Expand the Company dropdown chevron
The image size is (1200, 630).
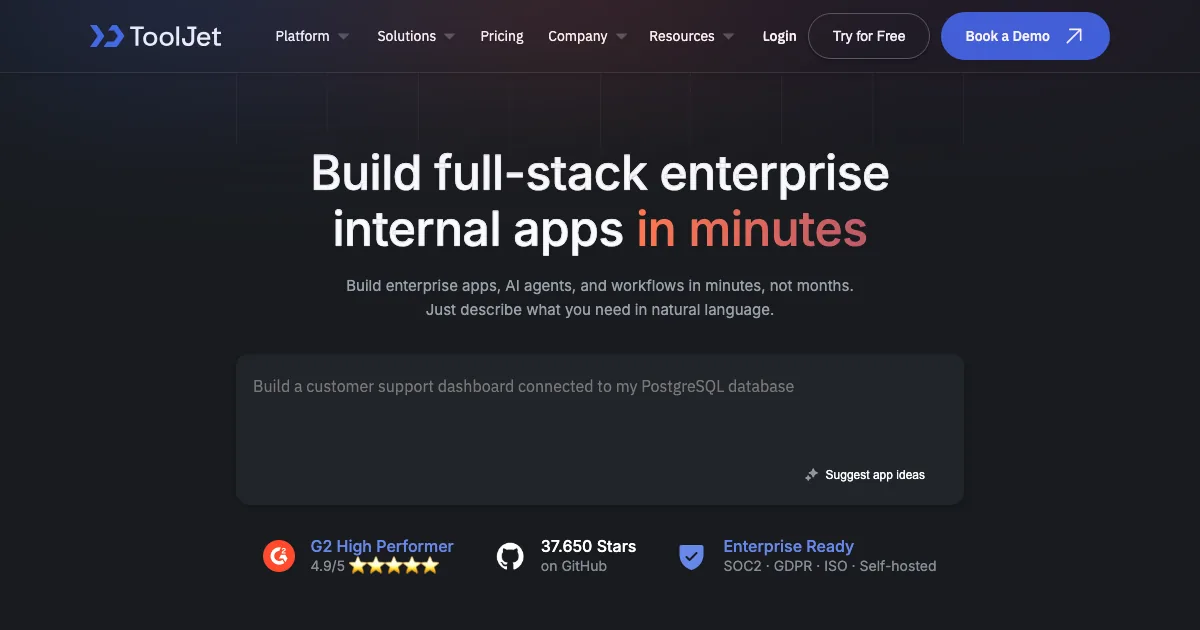(x=621, y=37)
